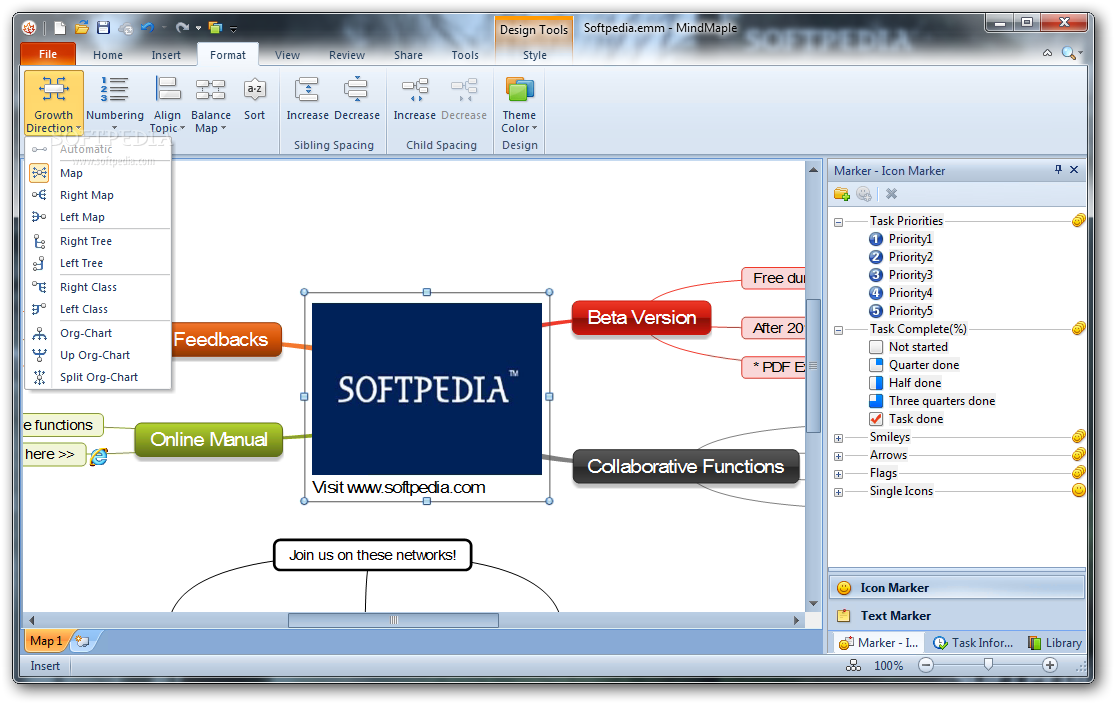The height and width of the screenshot is (704, 1115).
Task: Click Decrease sibling spacing icon
Action: [x=356, y=90]
